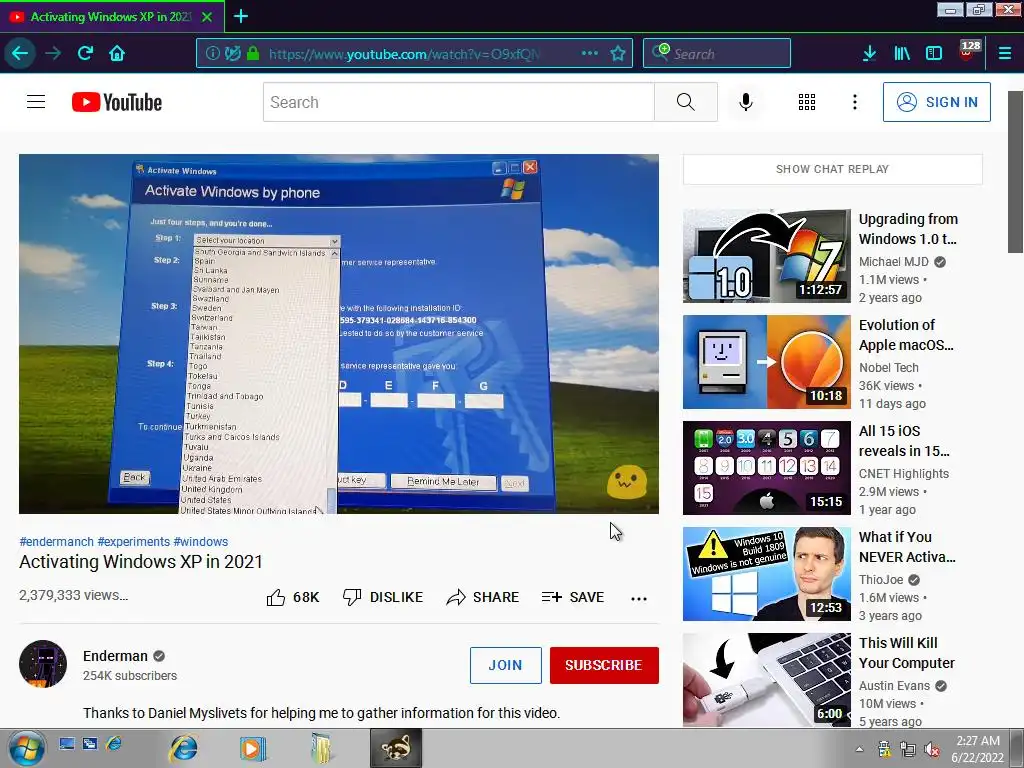Image resolution: width=1024 pixels, height=768 pixels.
Task: Click the browser toolbar search box
Action: 717,54
